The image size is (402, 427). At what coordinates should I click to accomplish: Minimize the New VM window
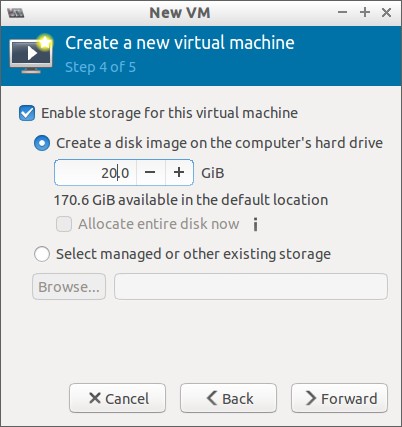pos(342,13)
